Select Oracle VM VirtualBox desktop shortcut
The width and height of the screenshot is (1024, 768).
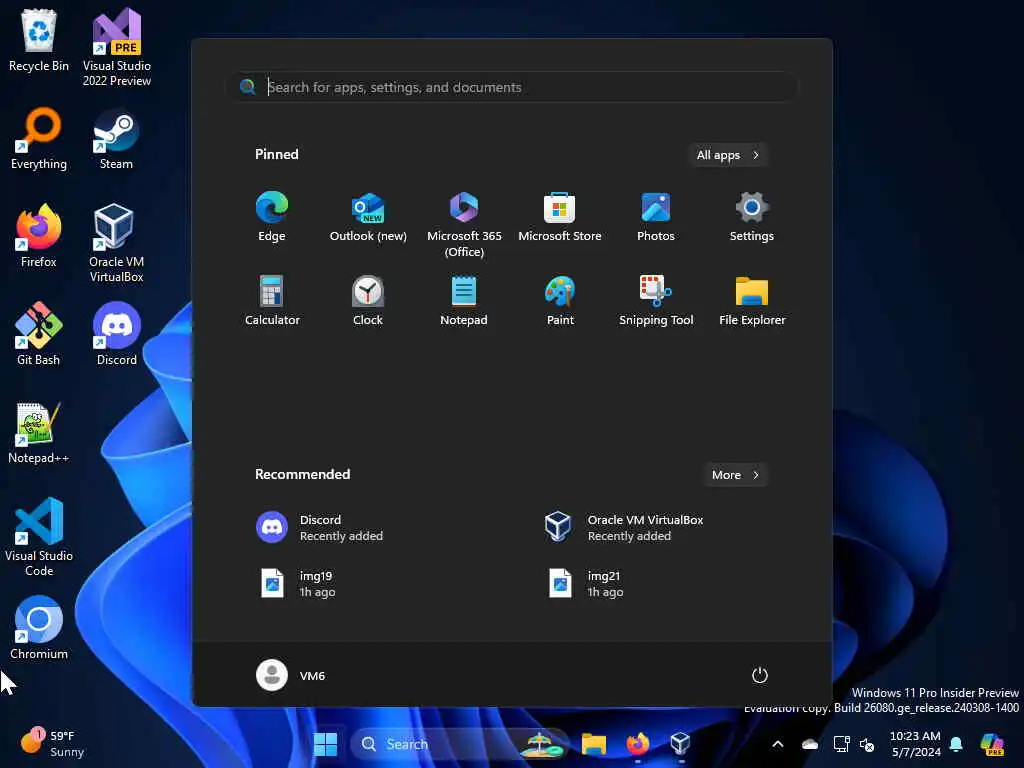pos(116,243)
